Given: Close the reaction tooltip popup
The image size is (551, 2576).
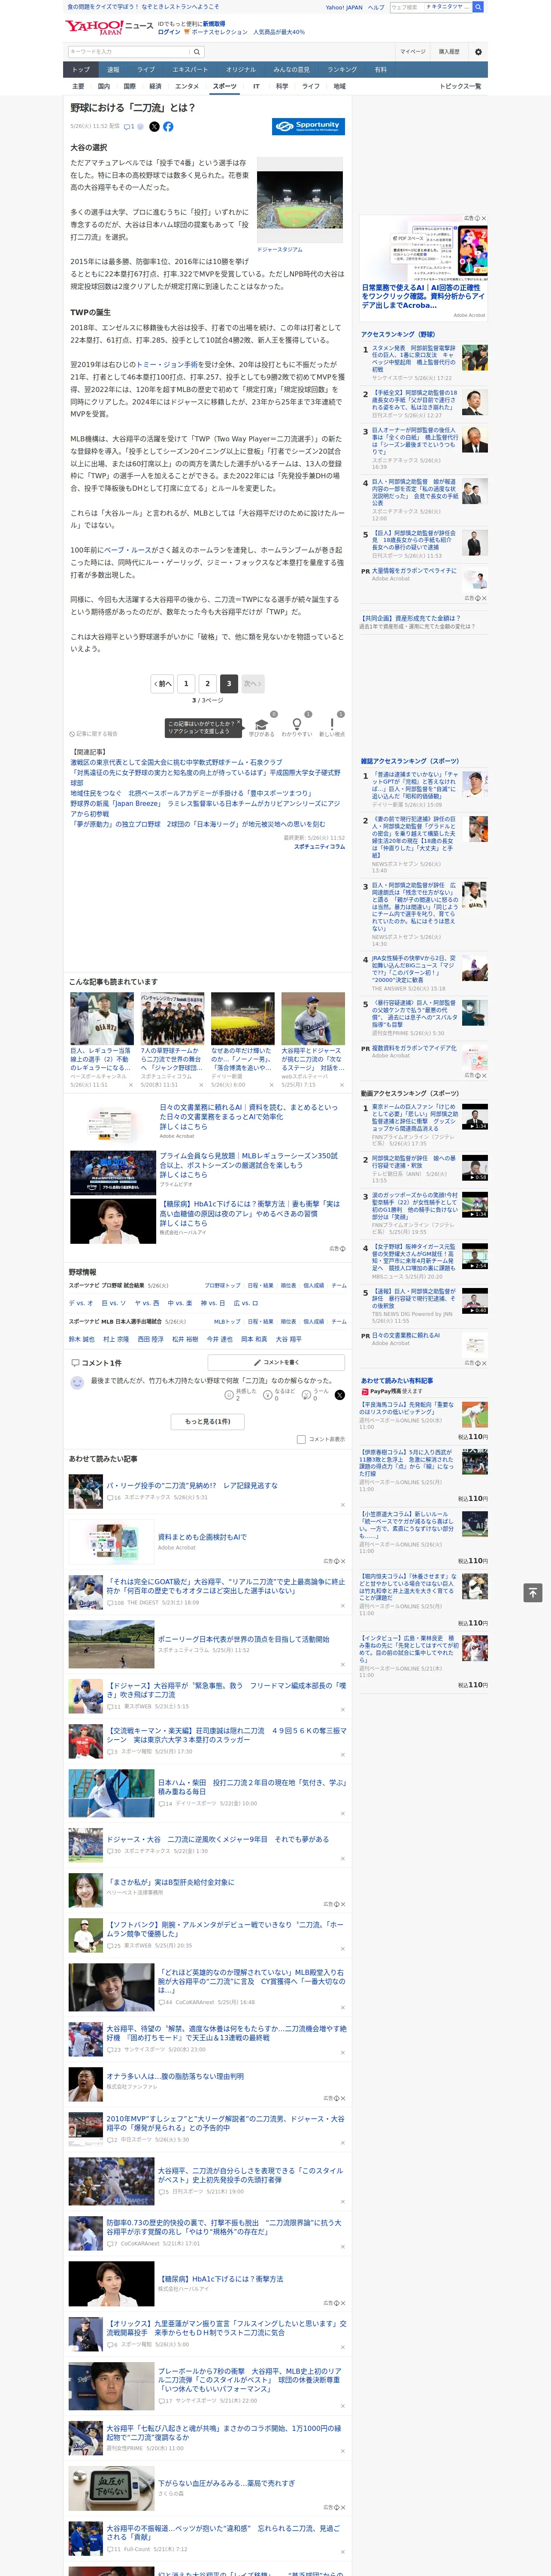Looking at the screenshot, I should point(238,723).
